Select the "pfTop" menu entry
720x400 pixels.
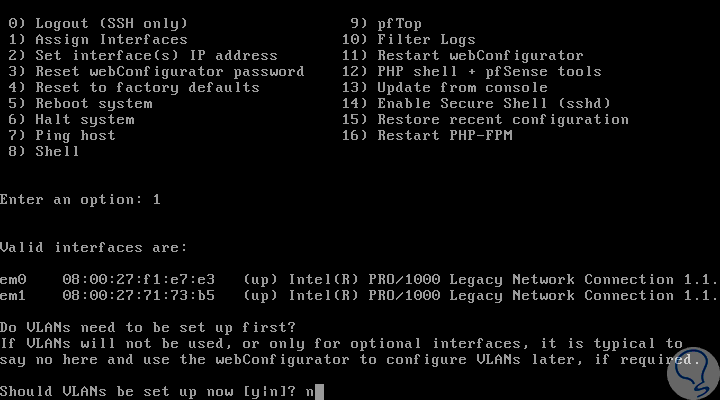[x=399, y=23]
